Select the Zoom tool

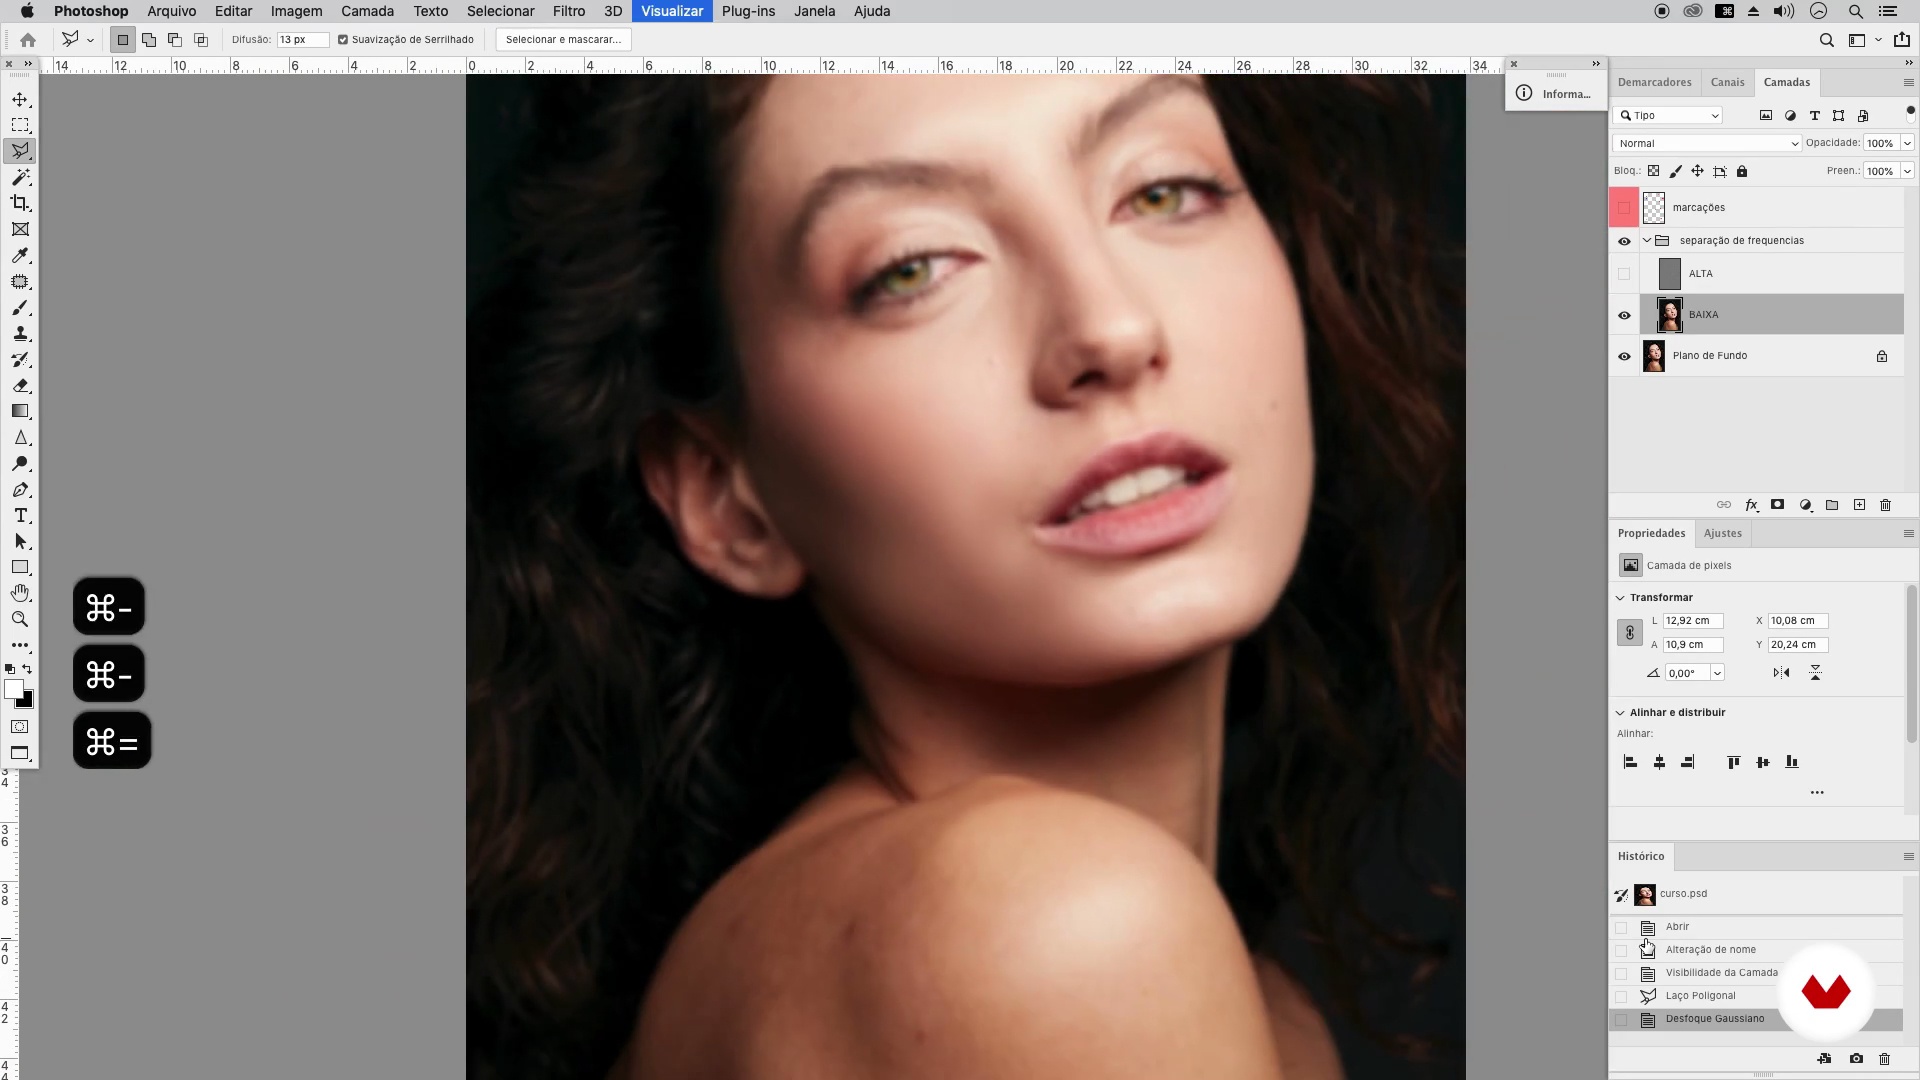click(x=20, y=619)
